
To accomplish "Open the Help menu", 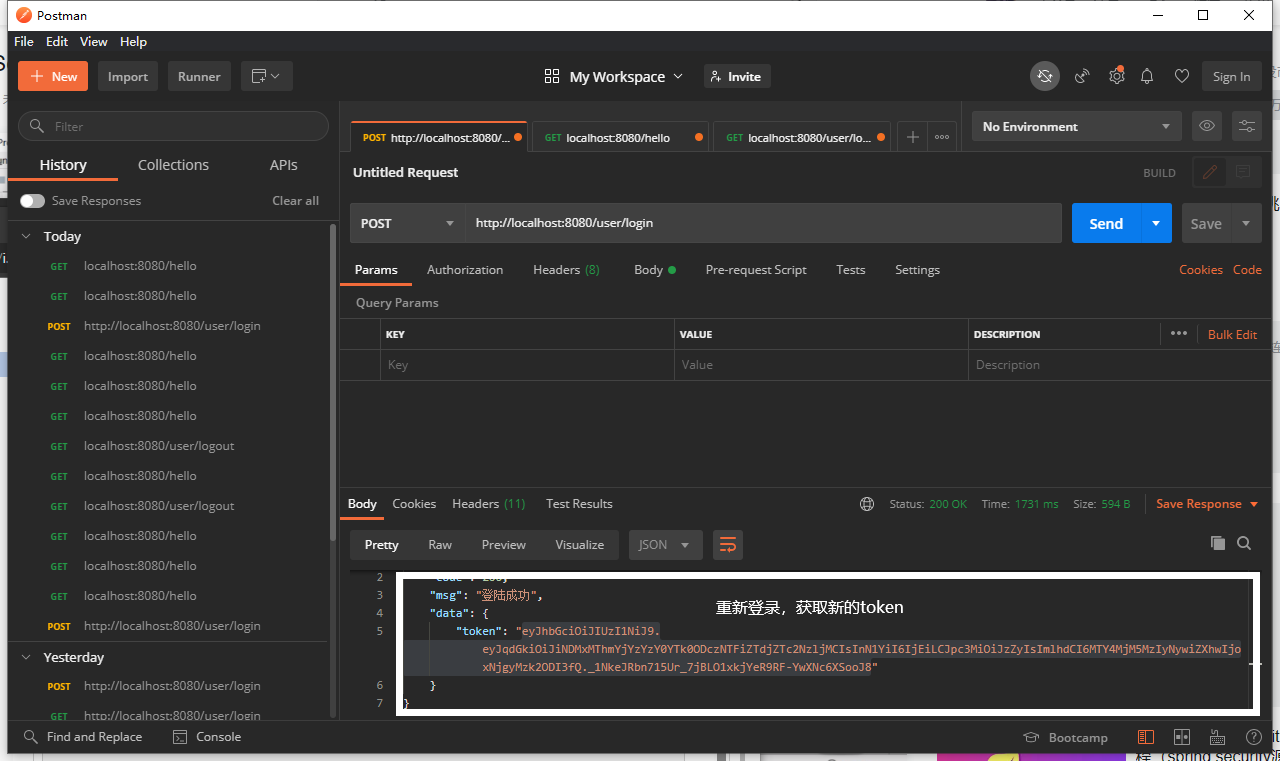I will pos(133,42).
